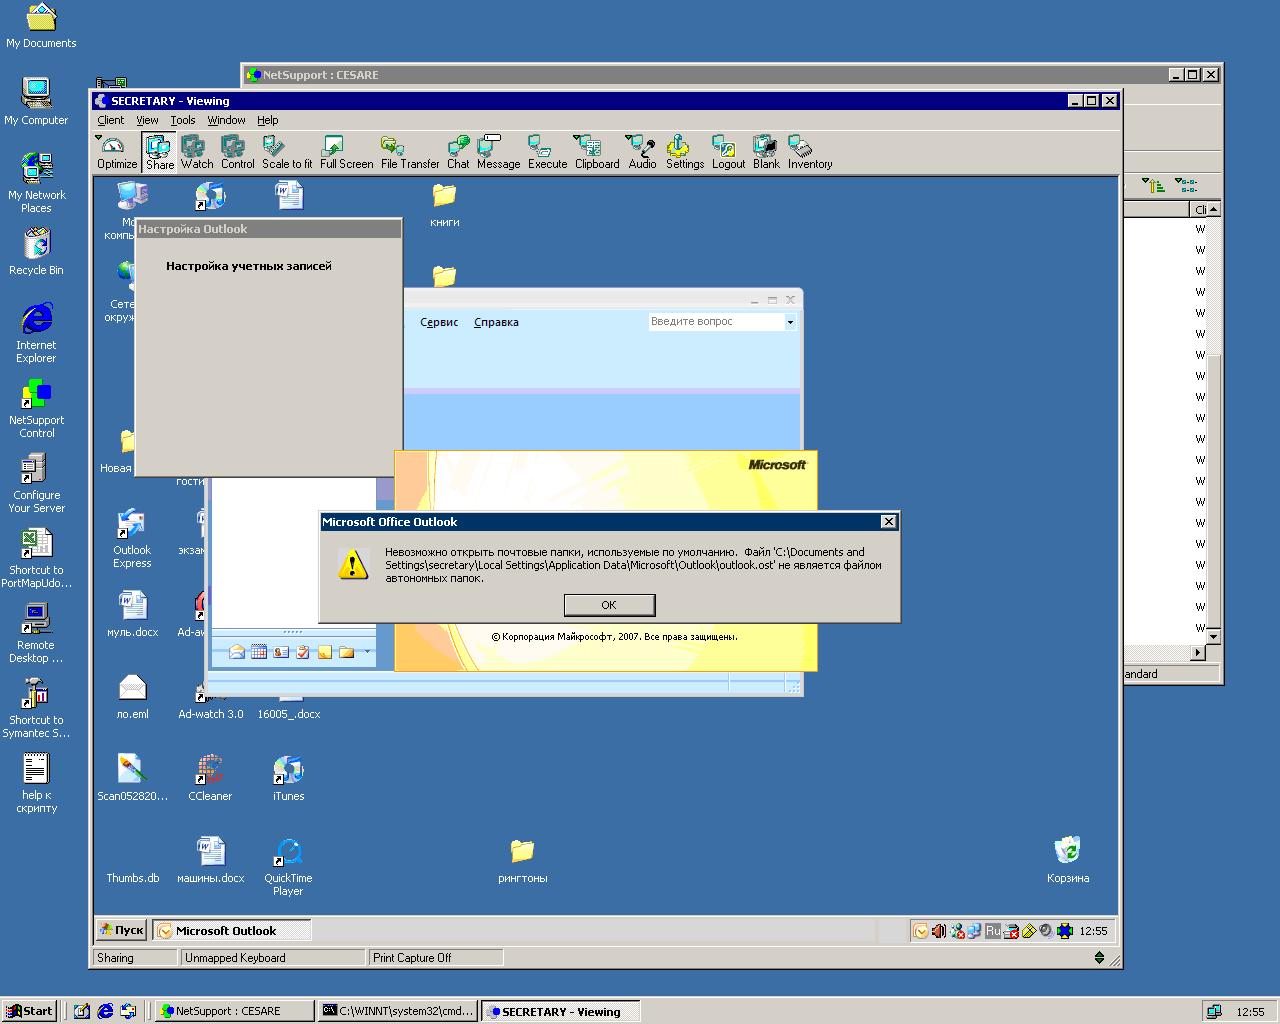Open the Execute tool
1280x1024 pixels.
click(547, 152)
